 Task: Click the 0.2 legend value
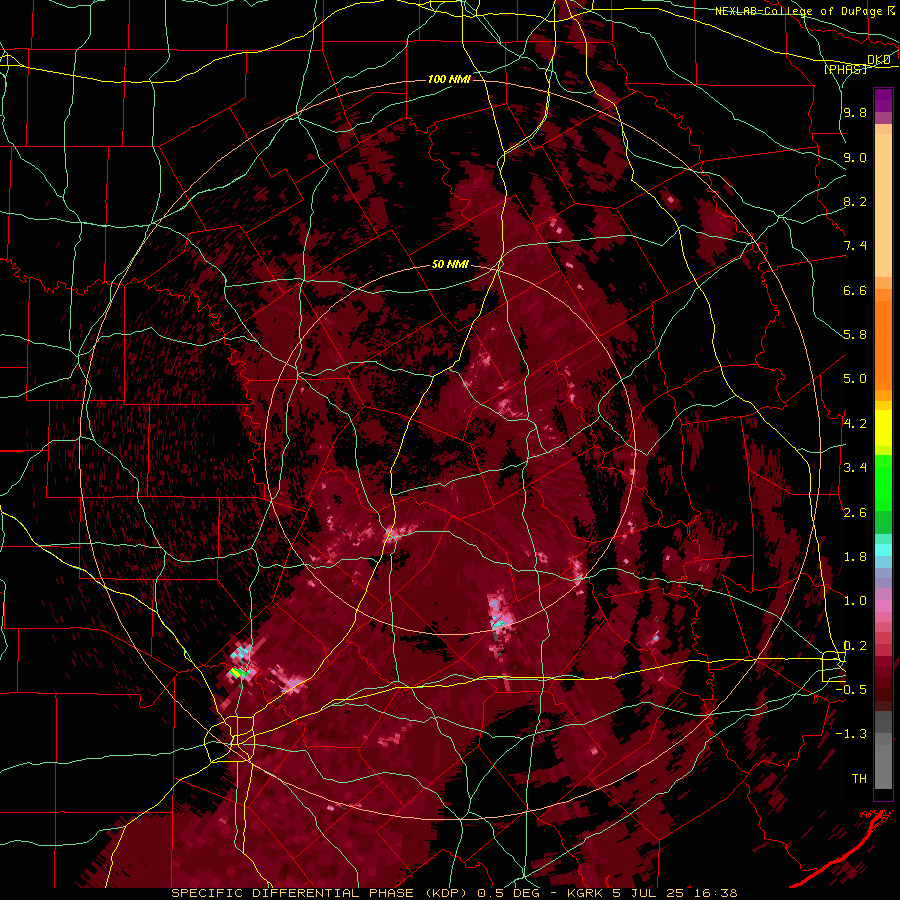pyautogui.click(x=855, y=646)
